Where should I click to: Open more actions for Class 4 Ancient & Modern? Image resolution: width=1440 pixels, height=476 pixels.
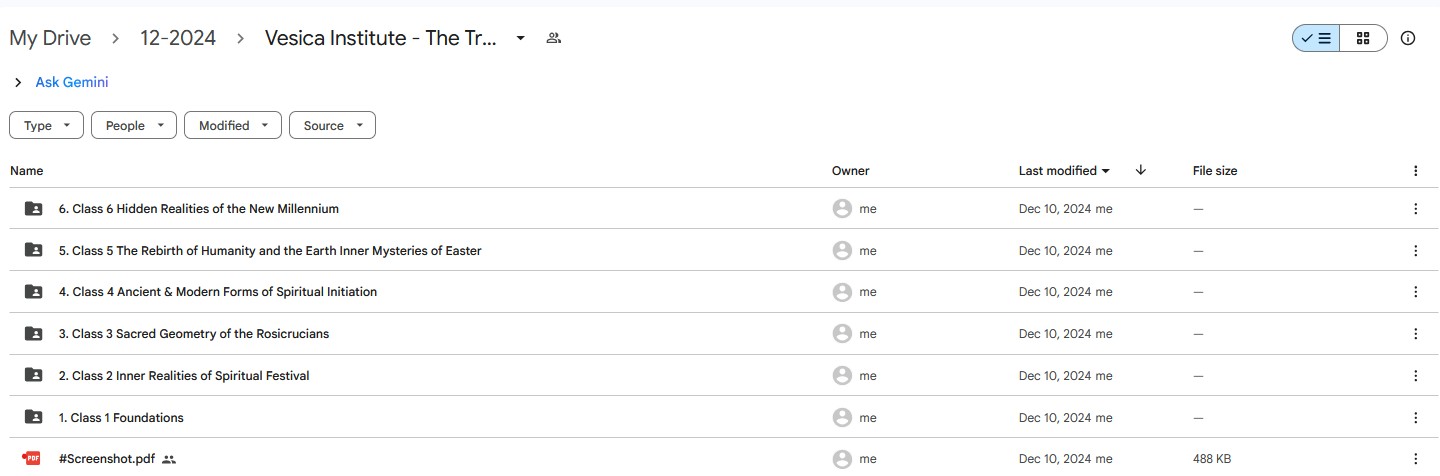tap(1415, 292)
